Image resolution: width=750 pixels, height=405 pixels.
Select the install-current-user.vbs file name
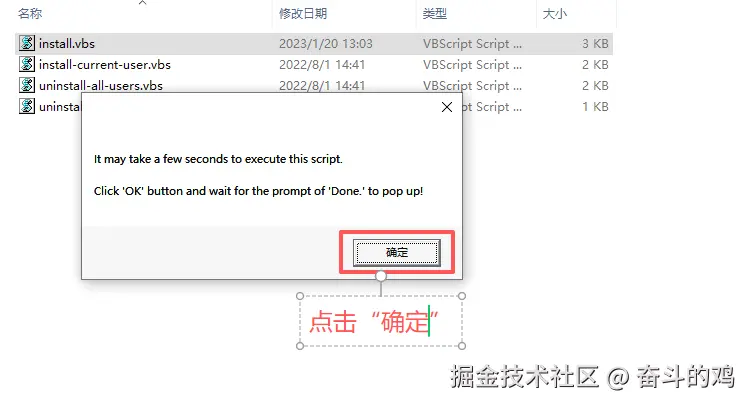pyautogui.click(x=105, y=65)
